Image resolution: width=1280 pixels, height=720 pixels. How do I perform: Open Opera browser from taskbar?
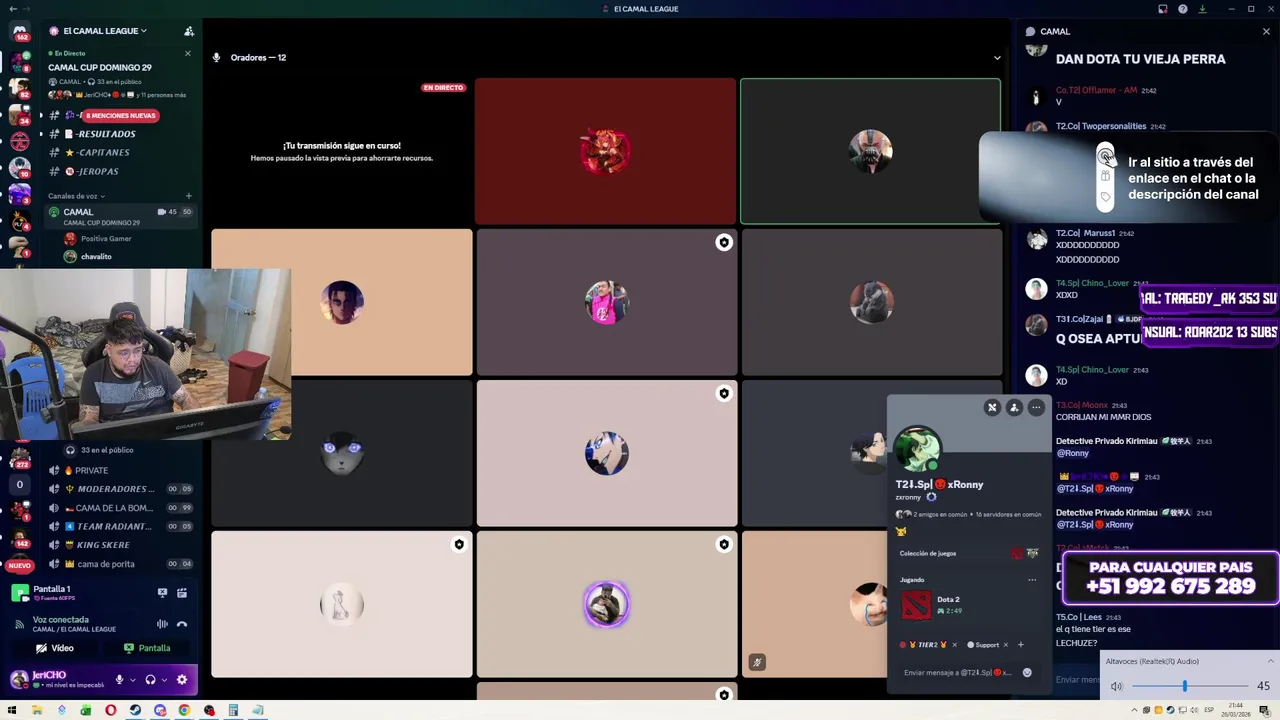point(111,711)
